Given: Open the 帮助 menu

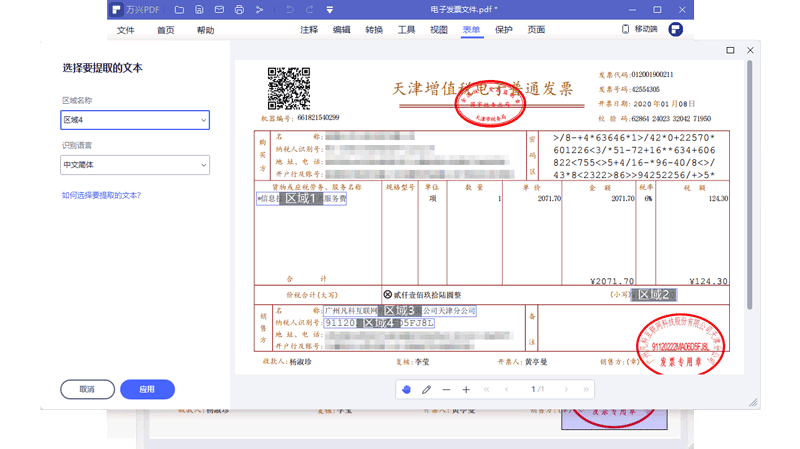Looking at the screenshot, I should click(206, 30).
